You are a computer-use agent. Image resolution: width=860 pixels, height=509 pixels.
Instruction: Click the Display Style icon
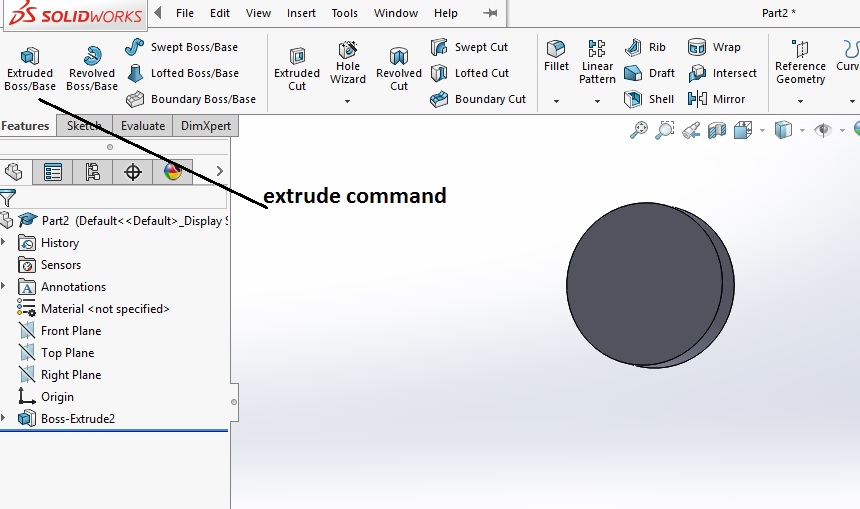coord(783,130)
